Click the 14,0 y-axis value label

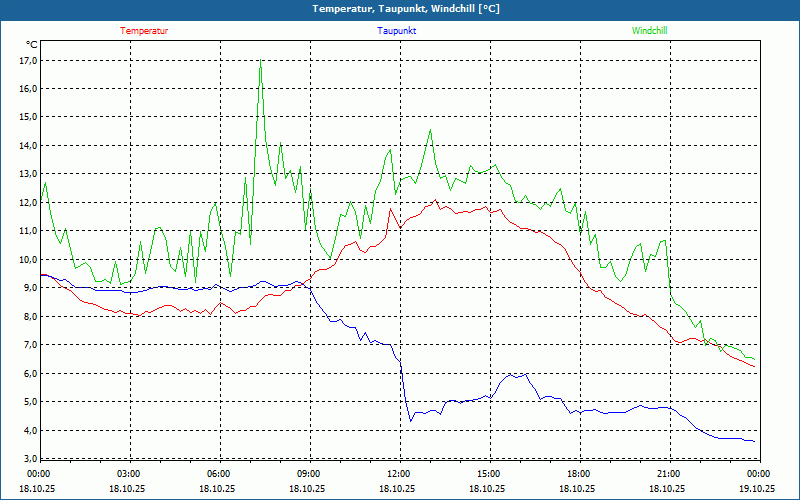pyautogui.click(x=28, y=146)
